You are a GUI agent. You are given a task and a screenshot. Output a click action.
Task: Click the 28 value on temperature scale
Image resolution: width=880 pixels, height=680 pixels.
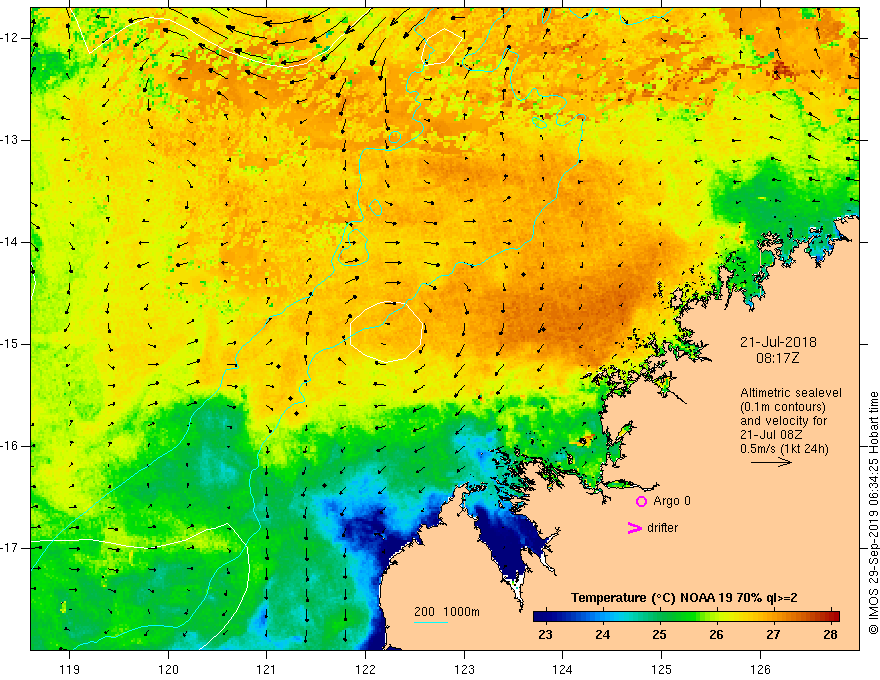(831, 635)
